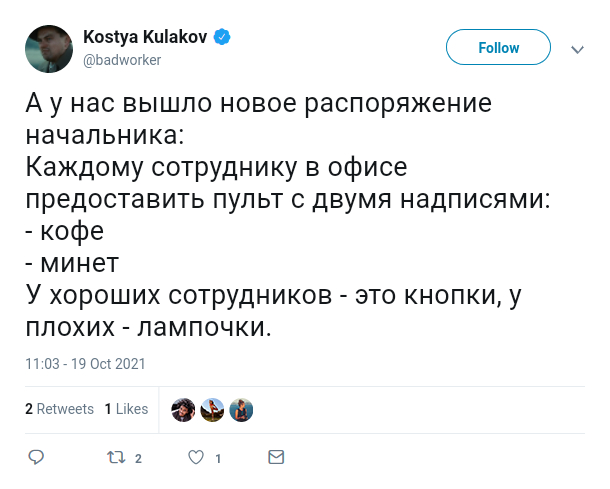Click the last small avatar beside Likes
Viewport: 610px width, 489px height.
click(240, 409)
